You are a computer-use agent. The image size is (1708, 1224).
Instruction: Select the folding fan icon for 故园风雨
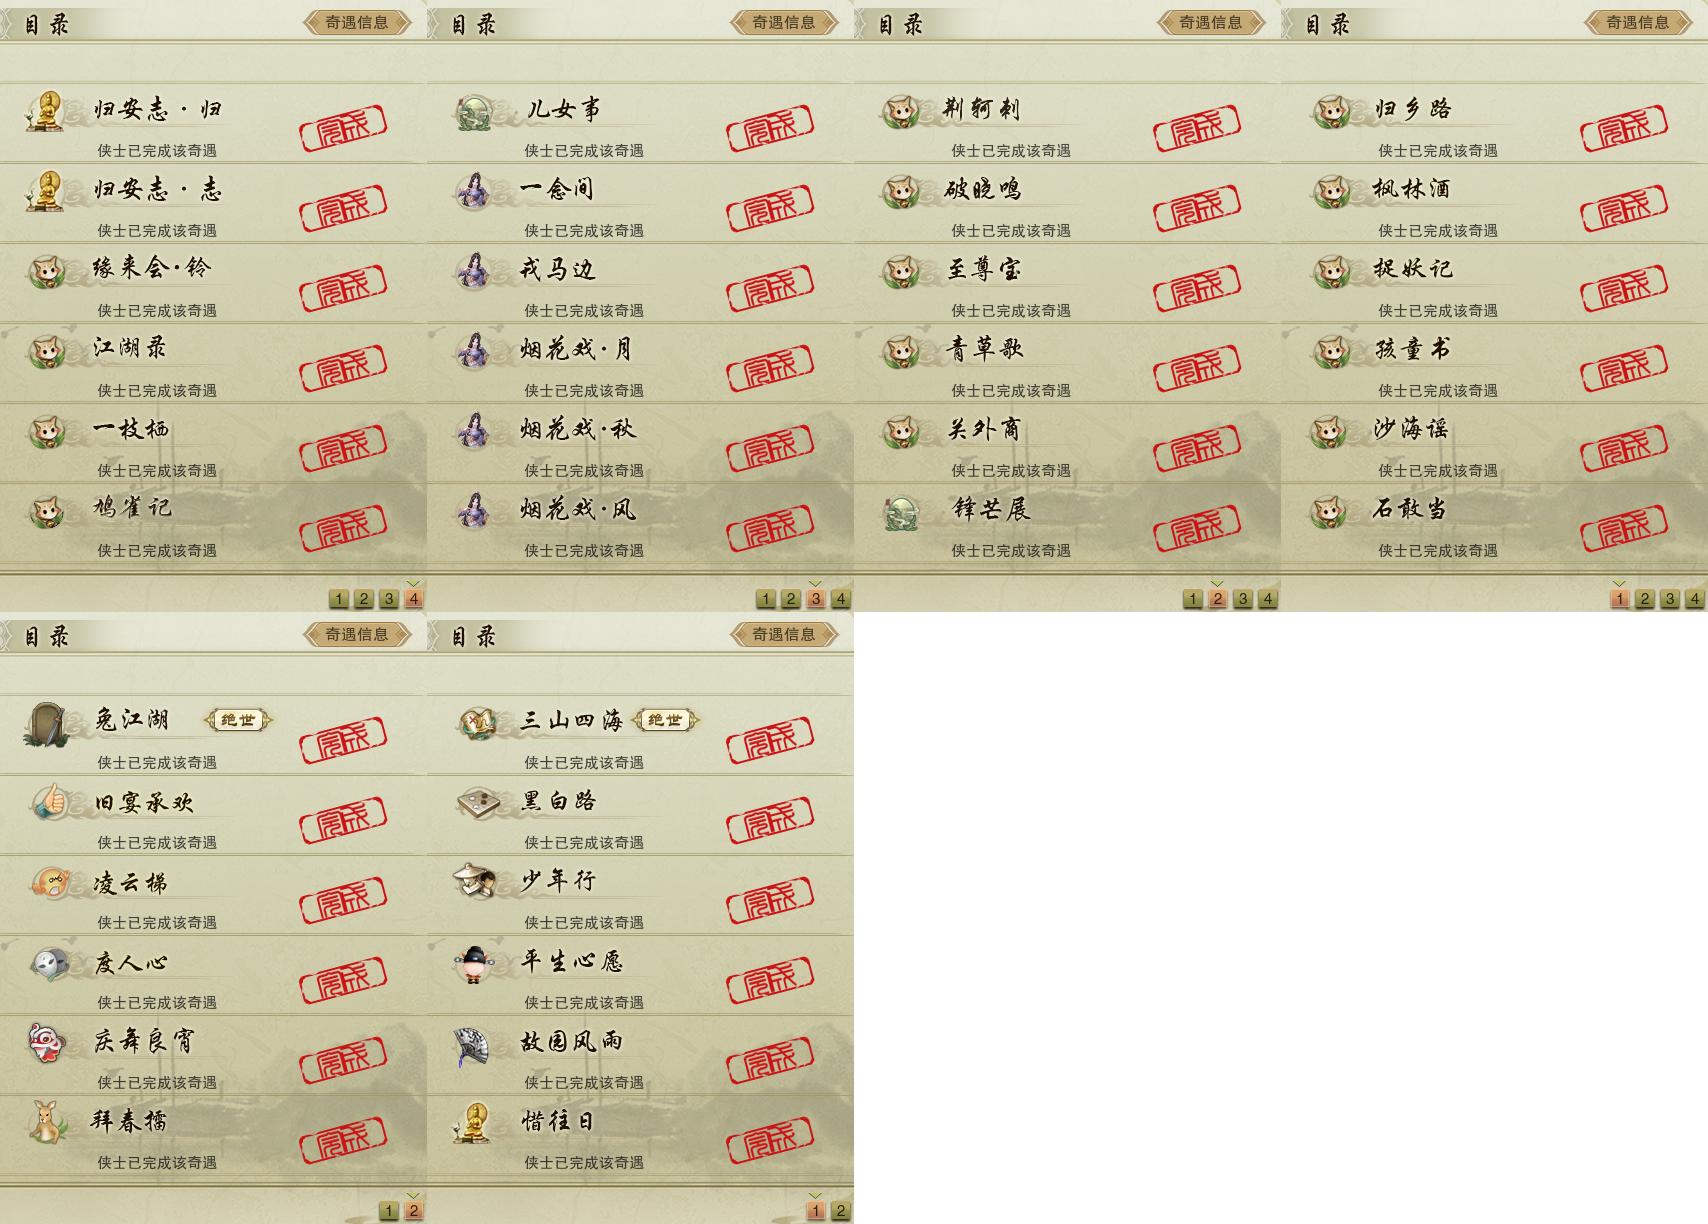coord(473,1045)
